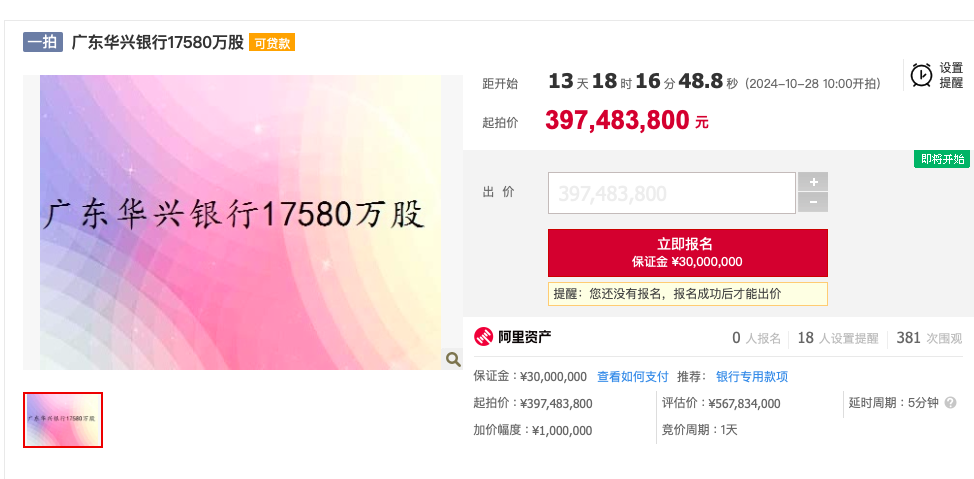Decrease bid with the minus button
This screenshot has height=479, width=974.
813,202
